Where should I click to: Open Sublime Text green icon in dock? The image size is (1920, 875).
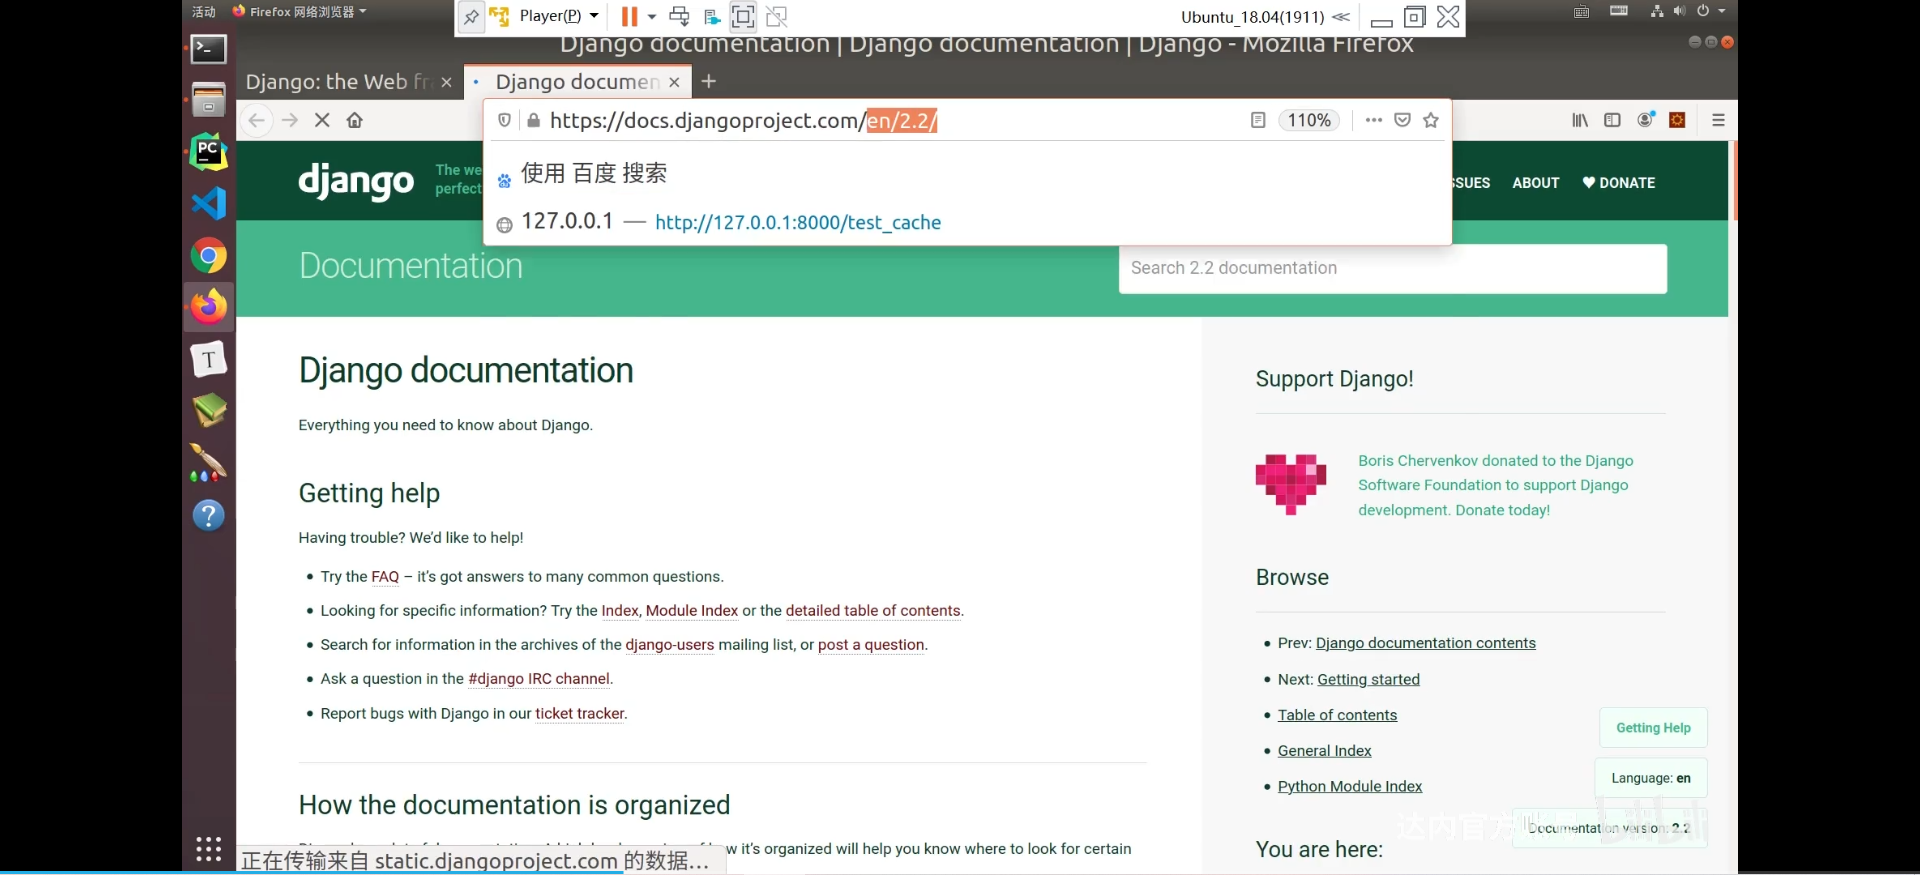click(x=209, y=410)
